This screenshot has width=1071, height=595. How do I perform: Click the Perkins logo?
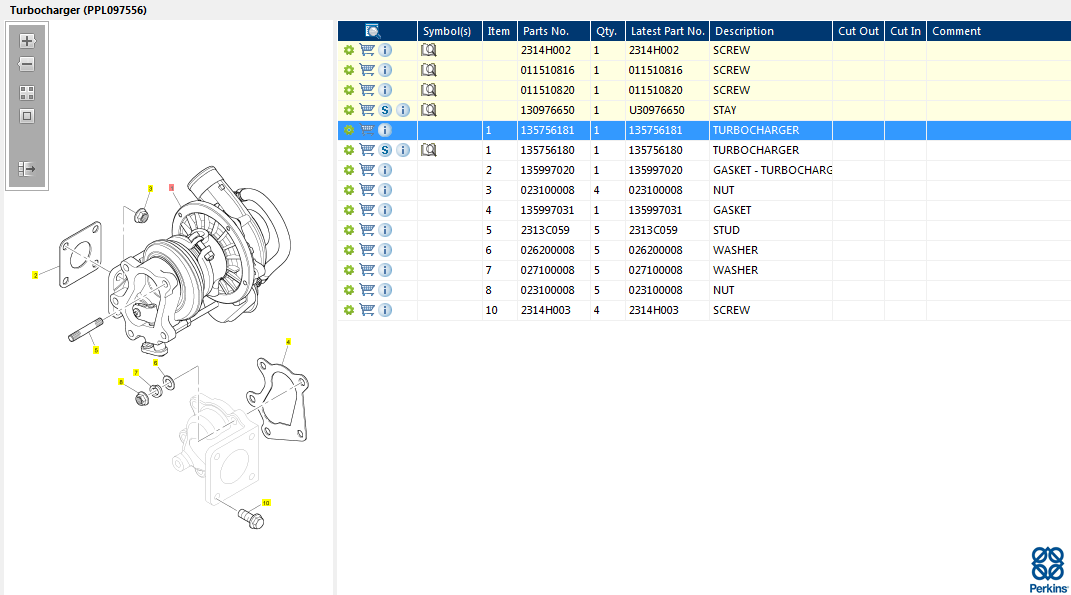pos(1048,570)
